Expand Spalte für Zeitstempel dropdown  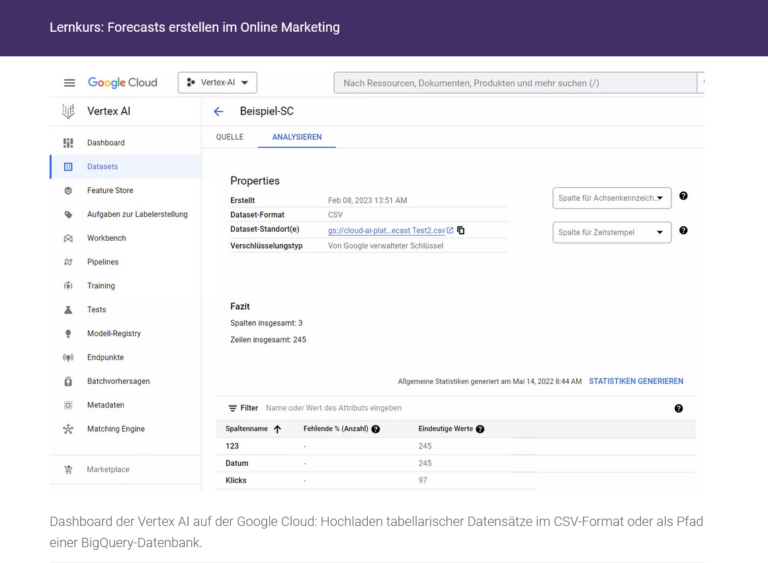(612, 232)
